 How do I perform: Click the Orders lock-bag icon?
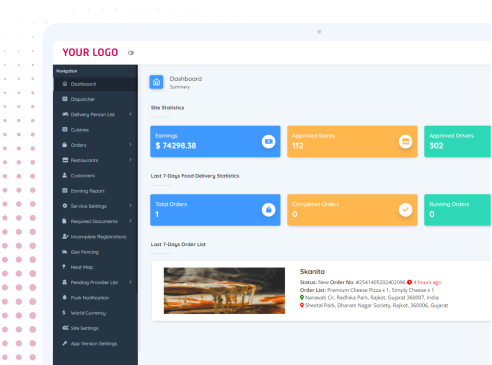click(x=65, y=145)
